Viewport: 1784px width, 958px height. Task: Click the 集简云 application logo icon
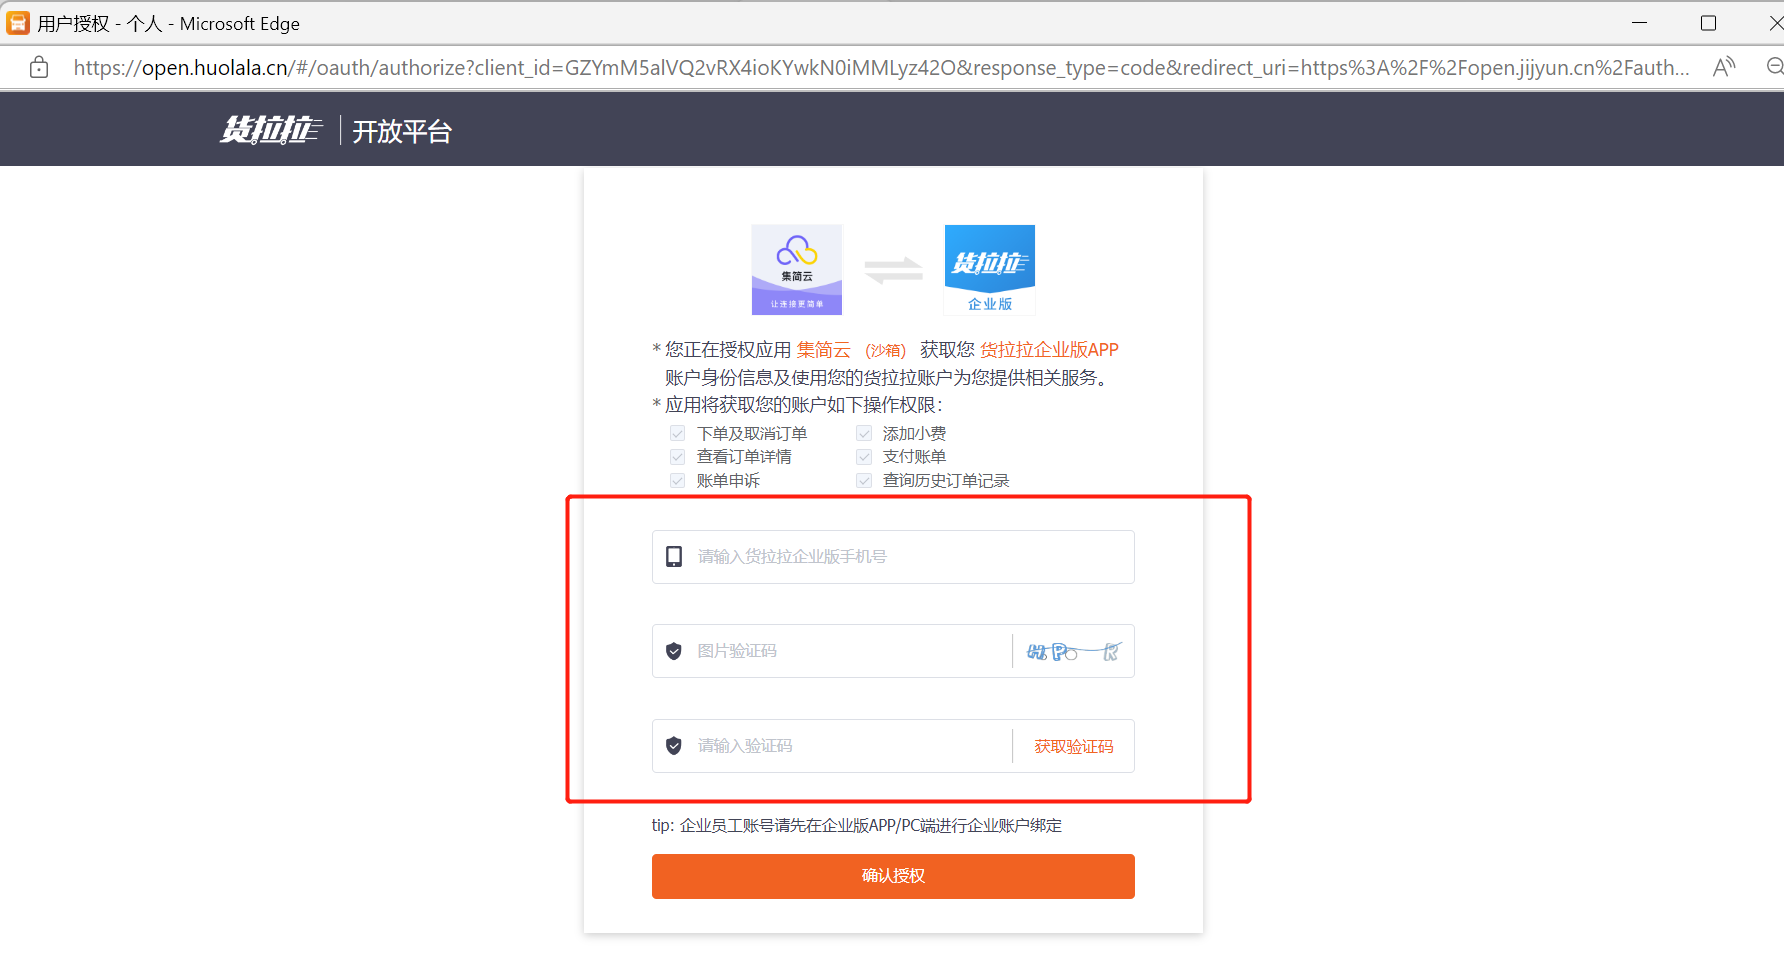[x=797, y=269]
